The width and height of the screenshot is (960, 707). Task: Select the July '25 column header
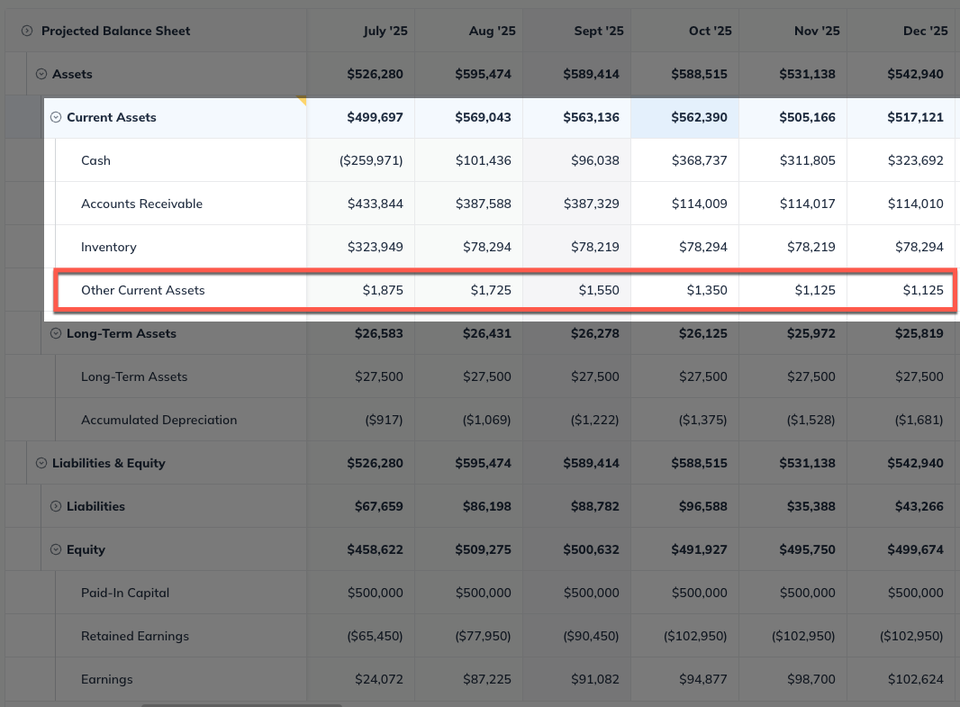[x=385, y=31]
